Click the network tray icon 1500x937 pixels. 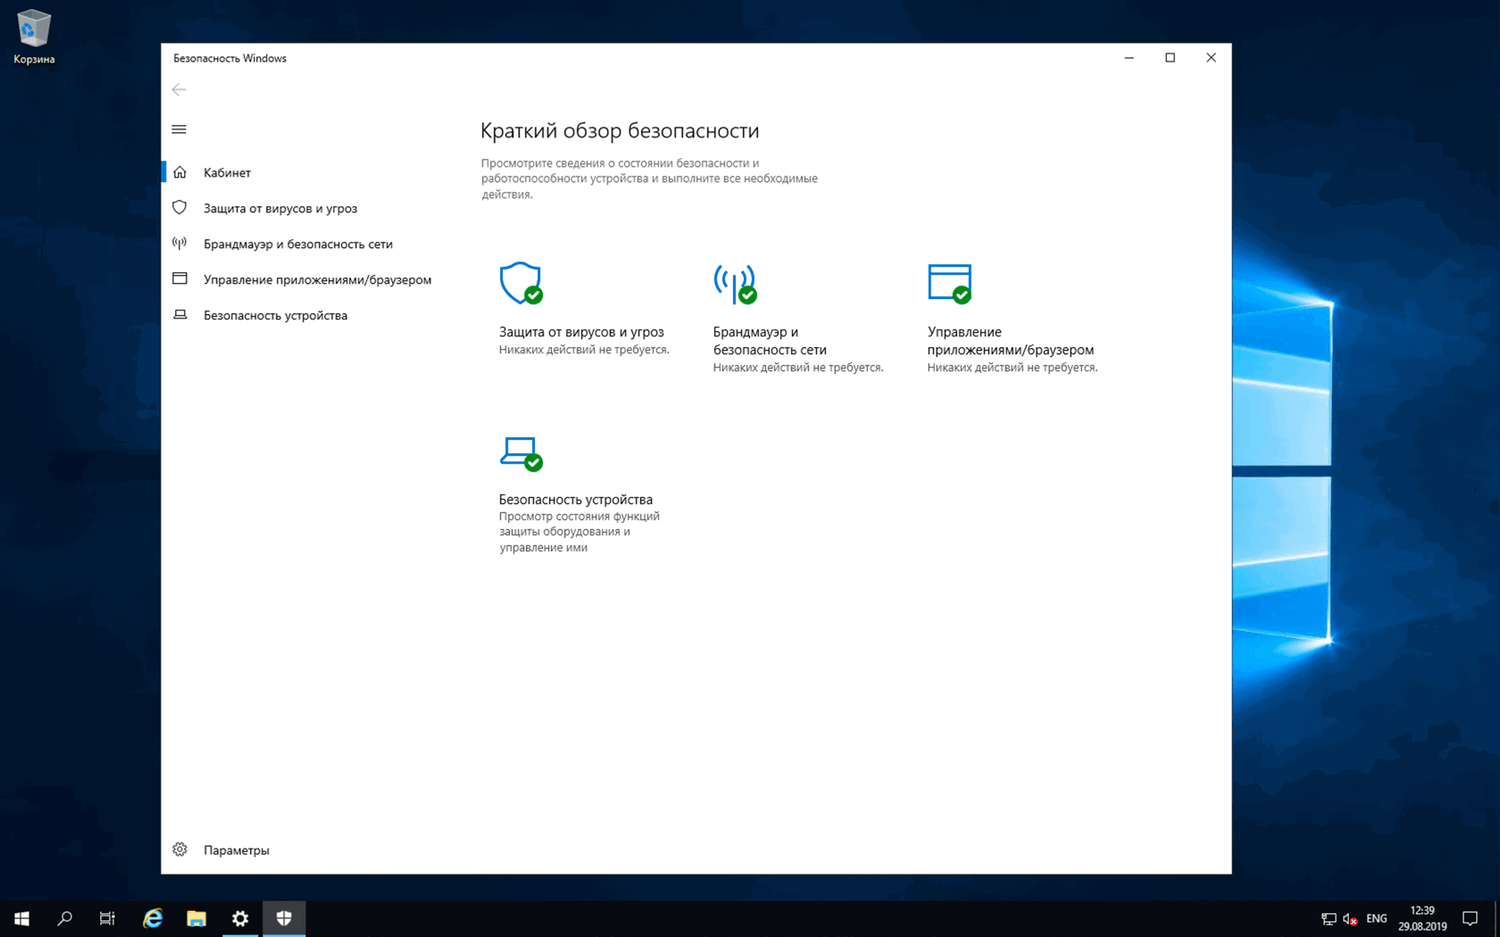point(1328,919)
